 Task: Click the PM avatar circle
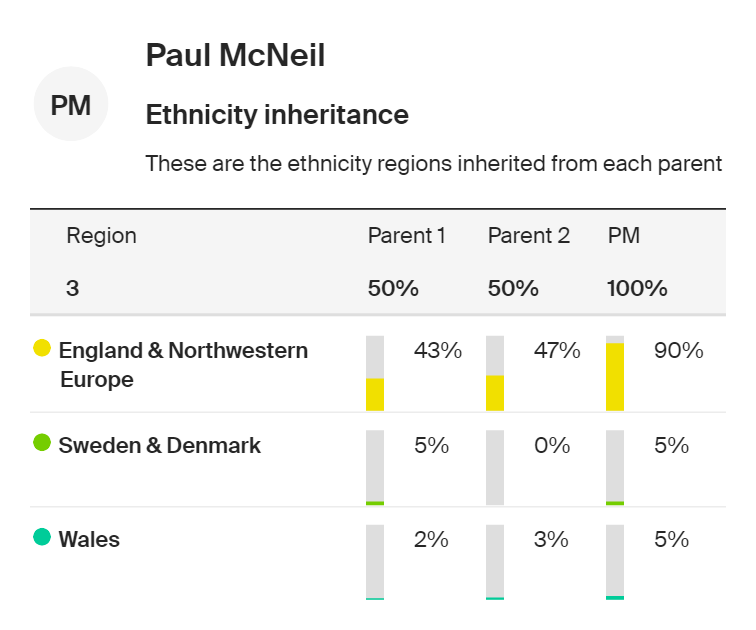click(x=71, y=104)
